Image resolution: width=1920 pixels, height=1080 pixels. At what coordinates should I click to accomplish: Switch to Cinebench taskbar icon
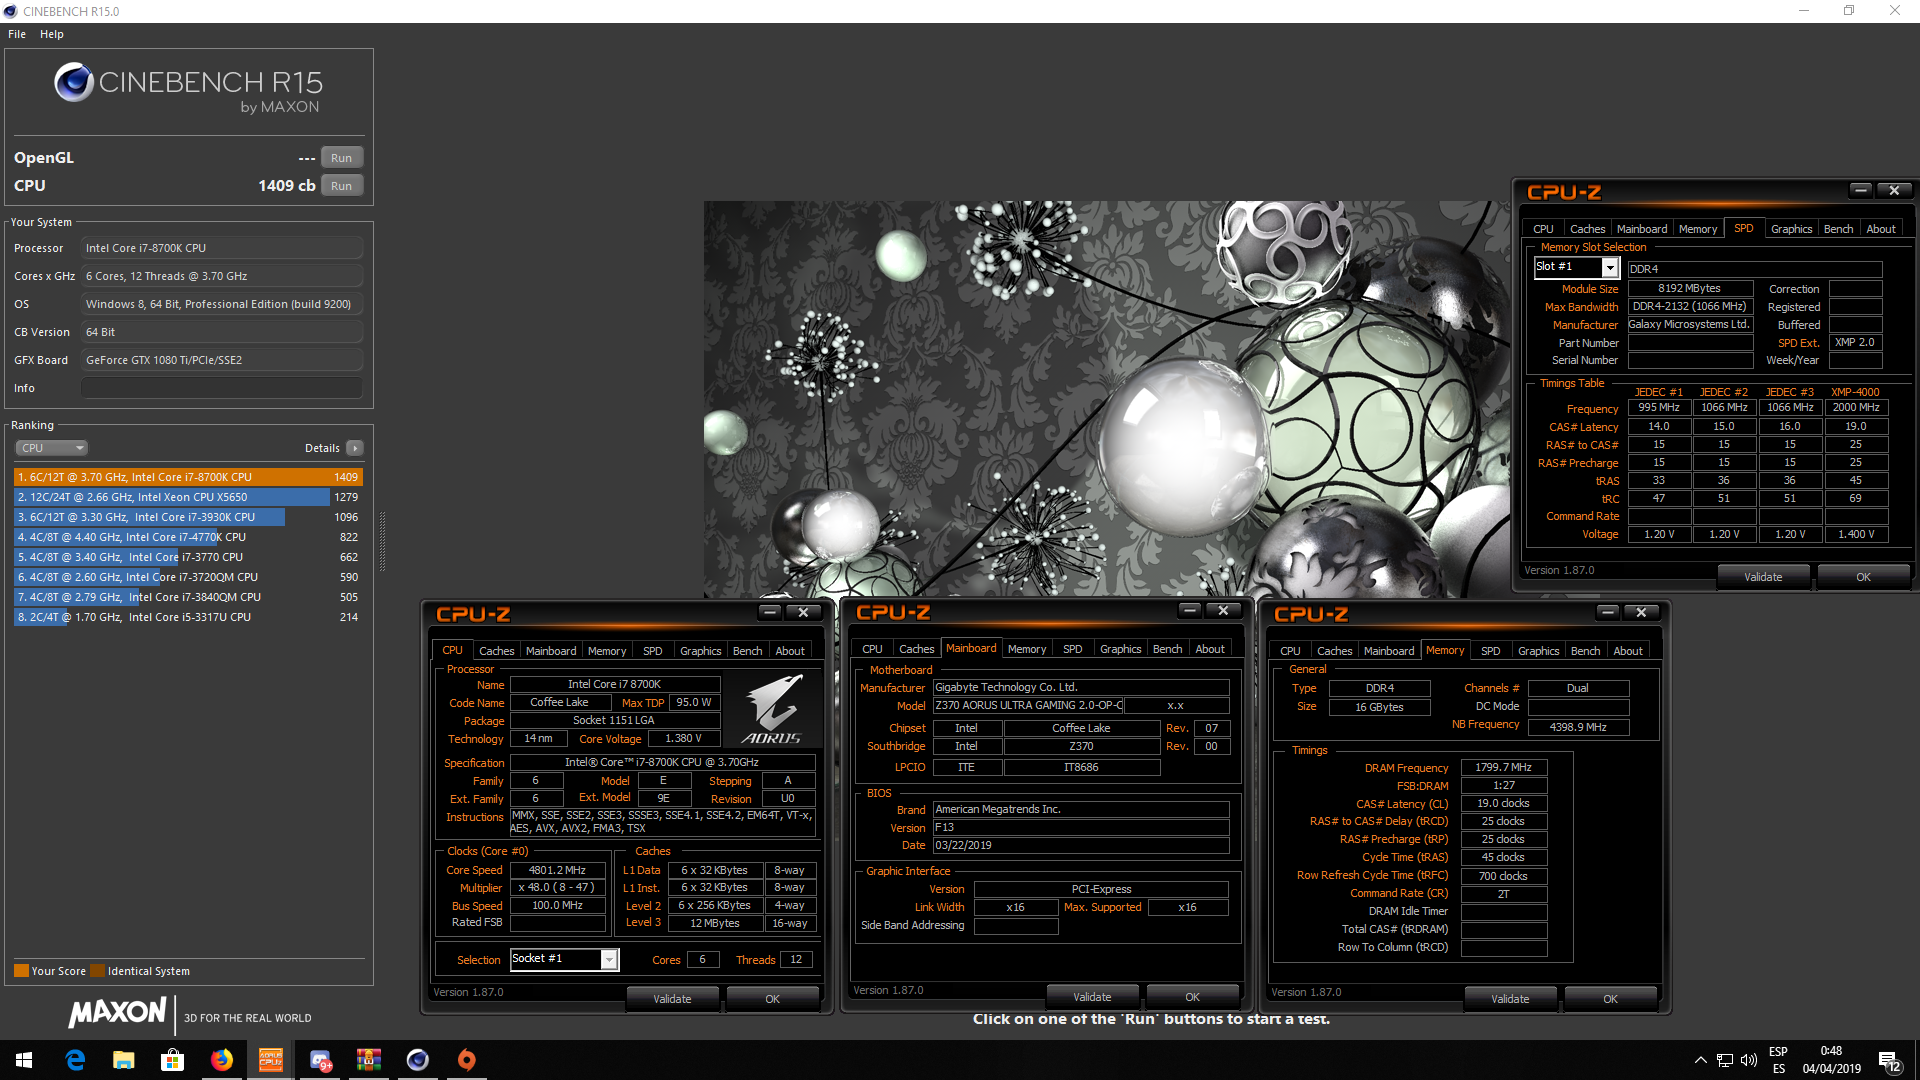[x=418, y=1060]
